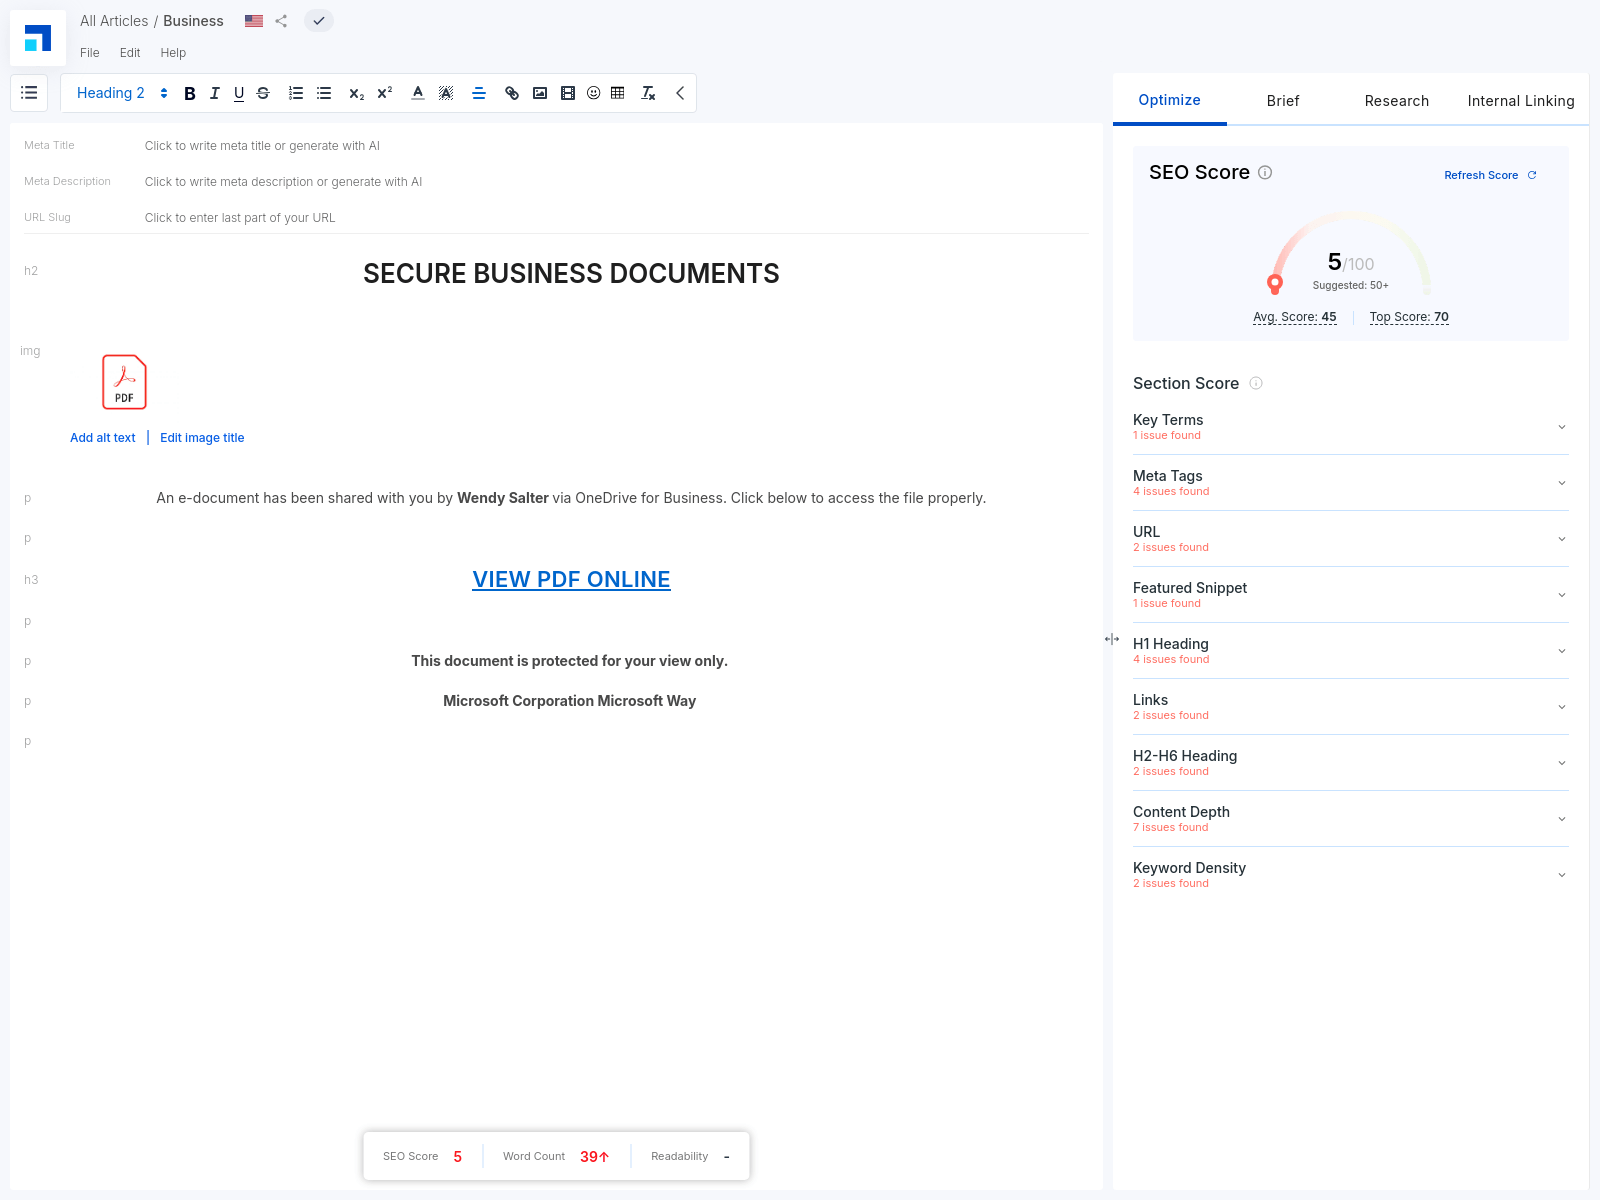Click the PDF image in the document
The height and width of the screenshot is (1200, 1600).
(124, 382)
